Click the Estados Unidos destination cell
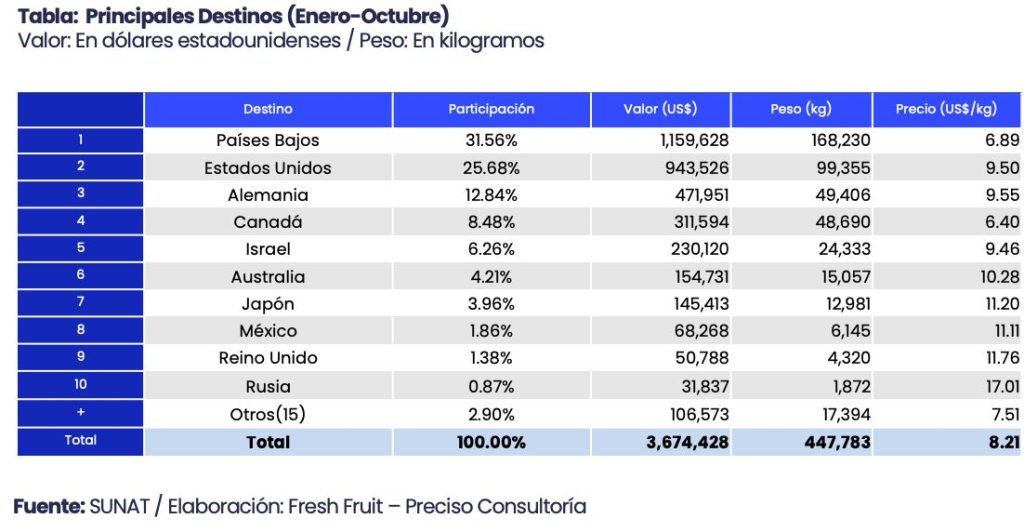The height and width of the screenshot is (532, 1024). 268,168
